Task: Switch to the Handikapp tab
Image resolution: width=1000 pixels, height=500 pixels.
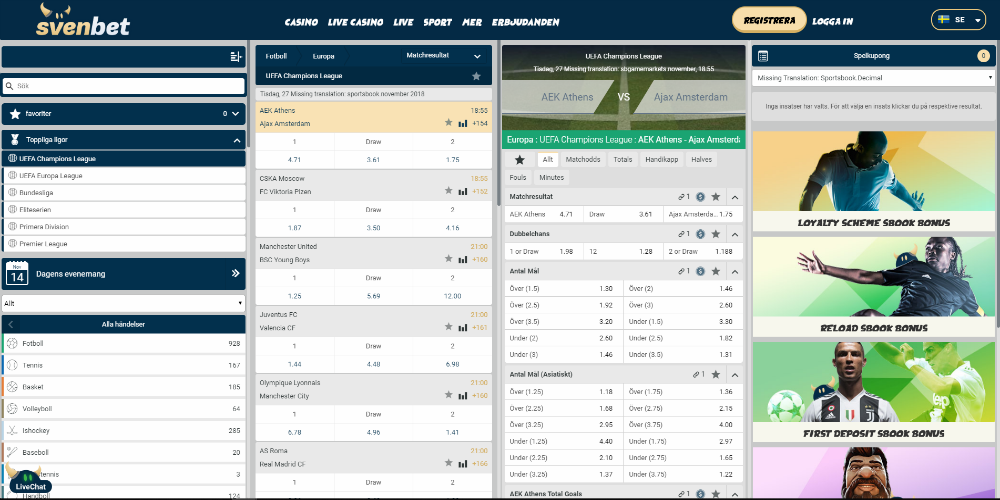Action: point(661,159)
